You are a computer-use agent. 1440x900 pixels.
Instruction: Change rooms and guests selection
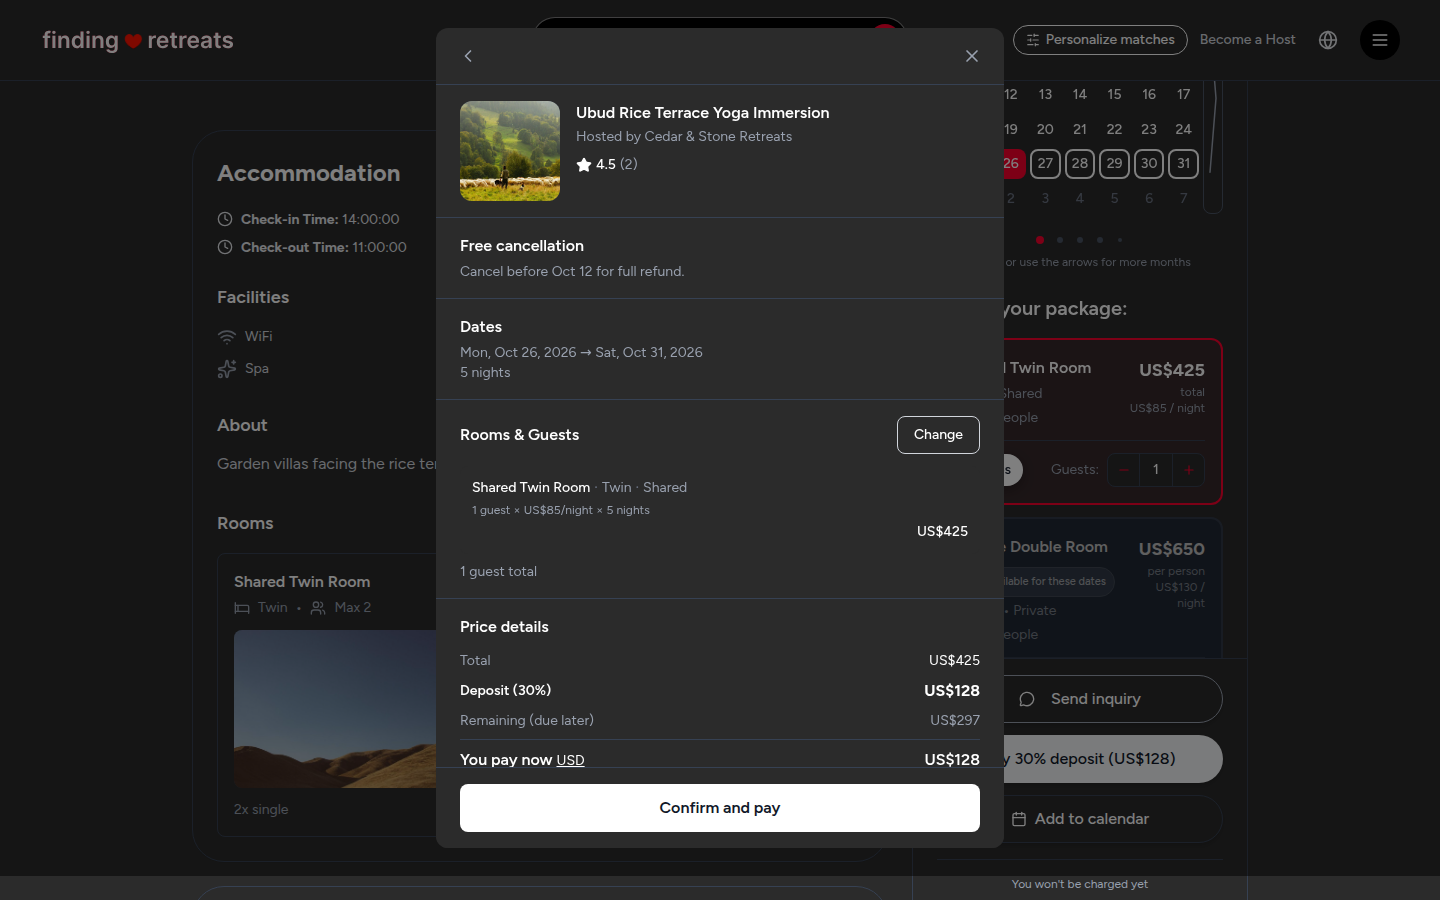coord(938,435)
